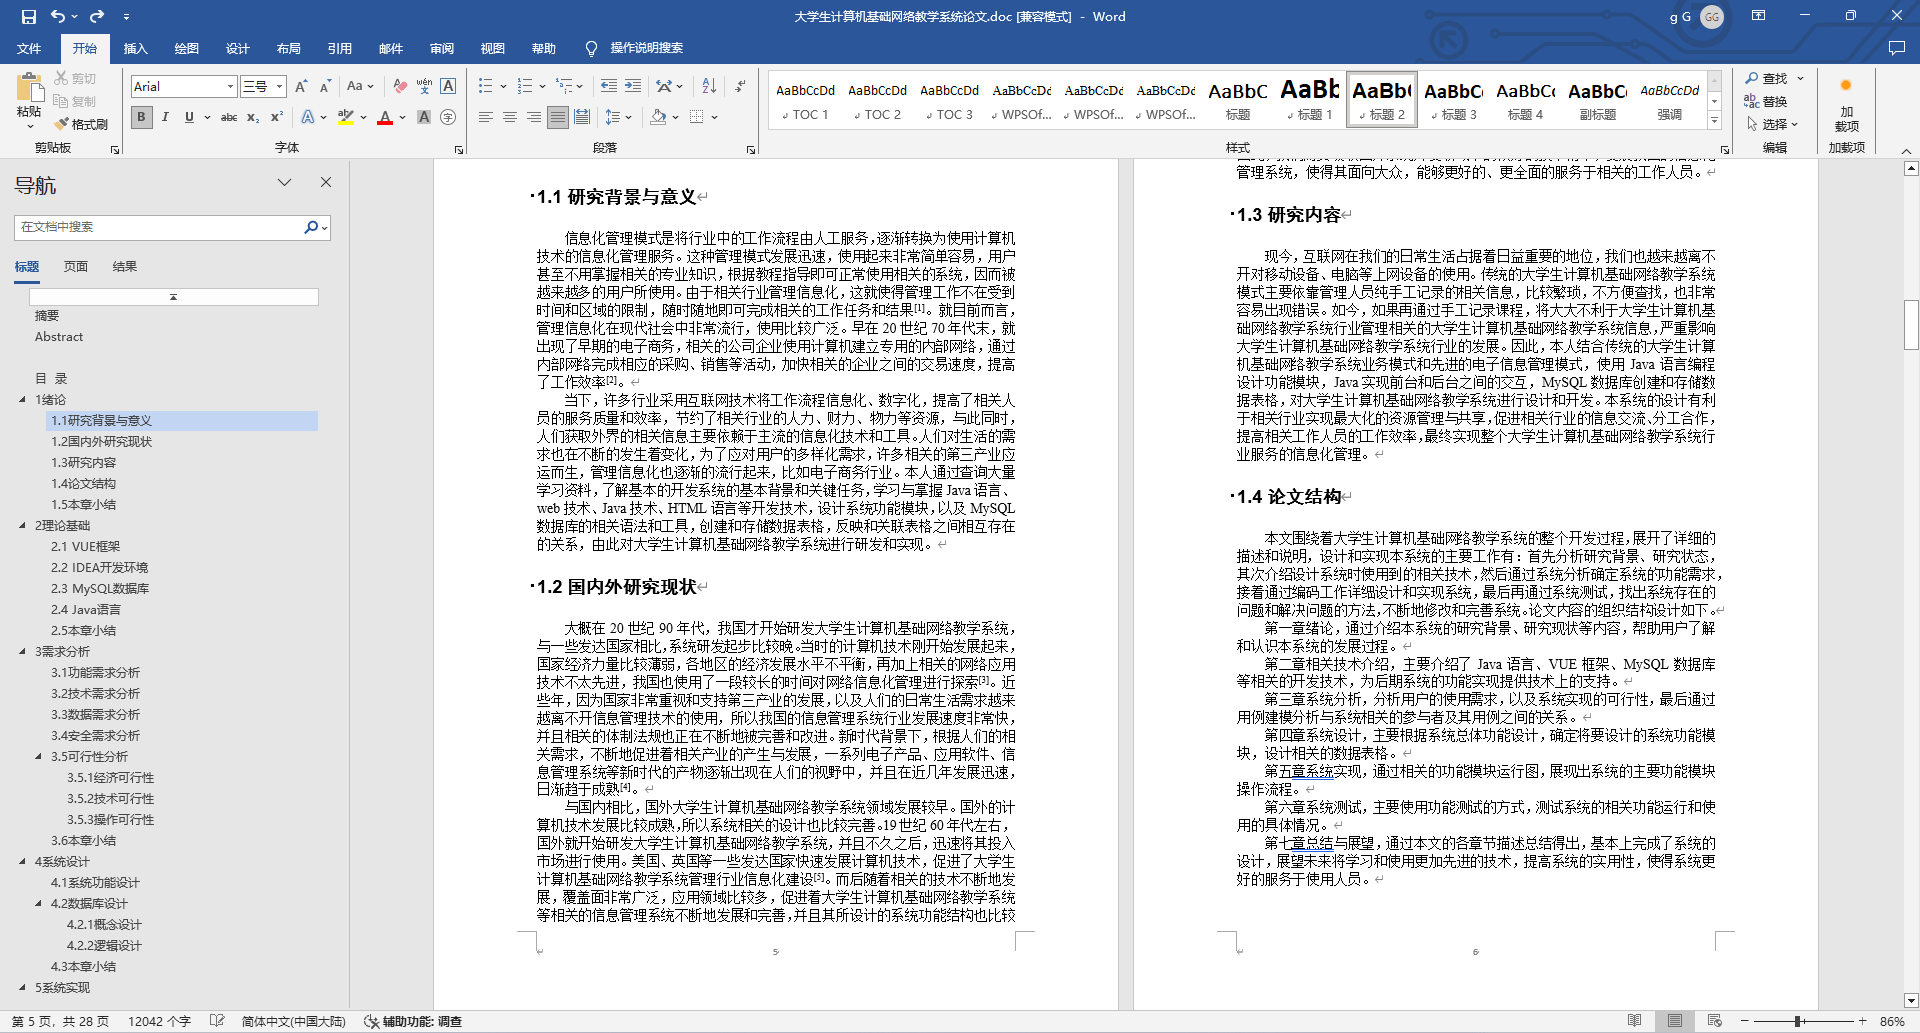Toggle Strikethrough (abc) formatting
1920x1033 pixels.
coord(229,117)
